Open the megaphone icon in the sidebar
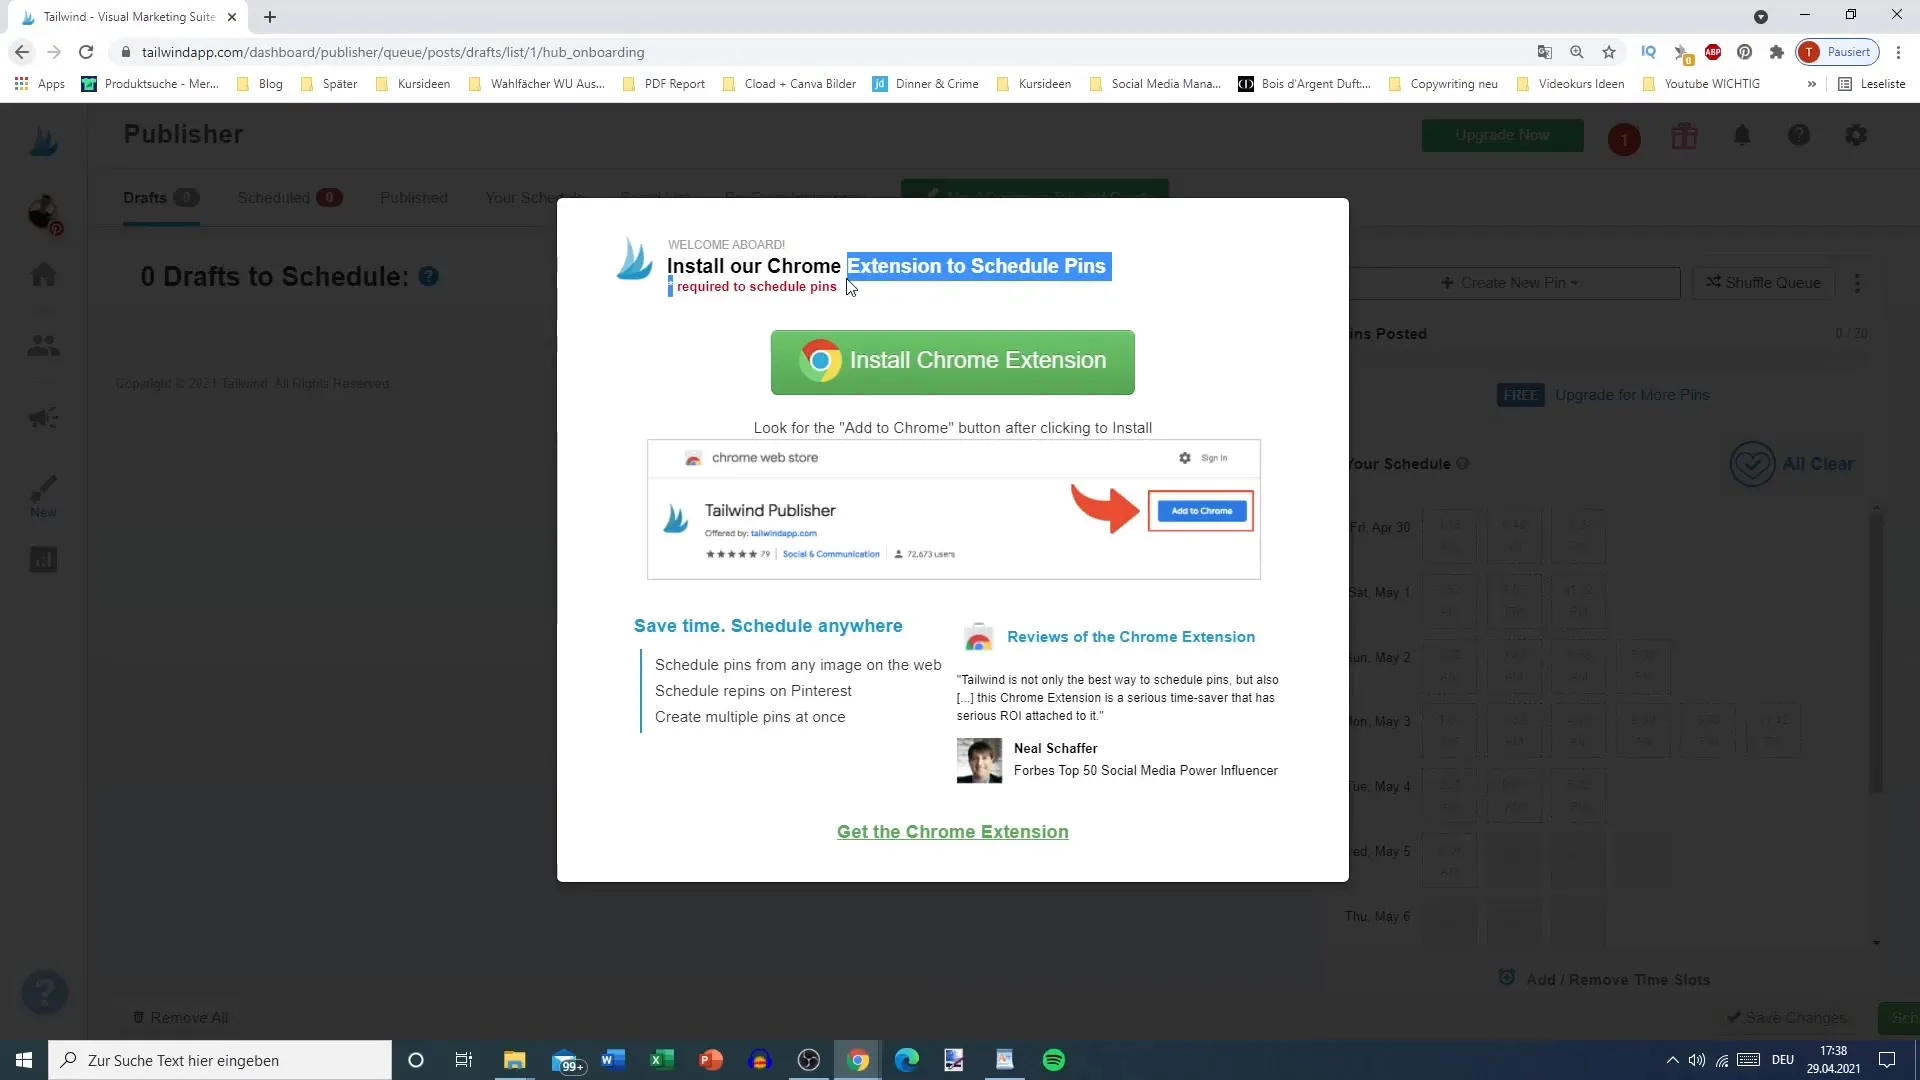The width and height of the screenshot is (1920, 1080). [x=43, y=418]
